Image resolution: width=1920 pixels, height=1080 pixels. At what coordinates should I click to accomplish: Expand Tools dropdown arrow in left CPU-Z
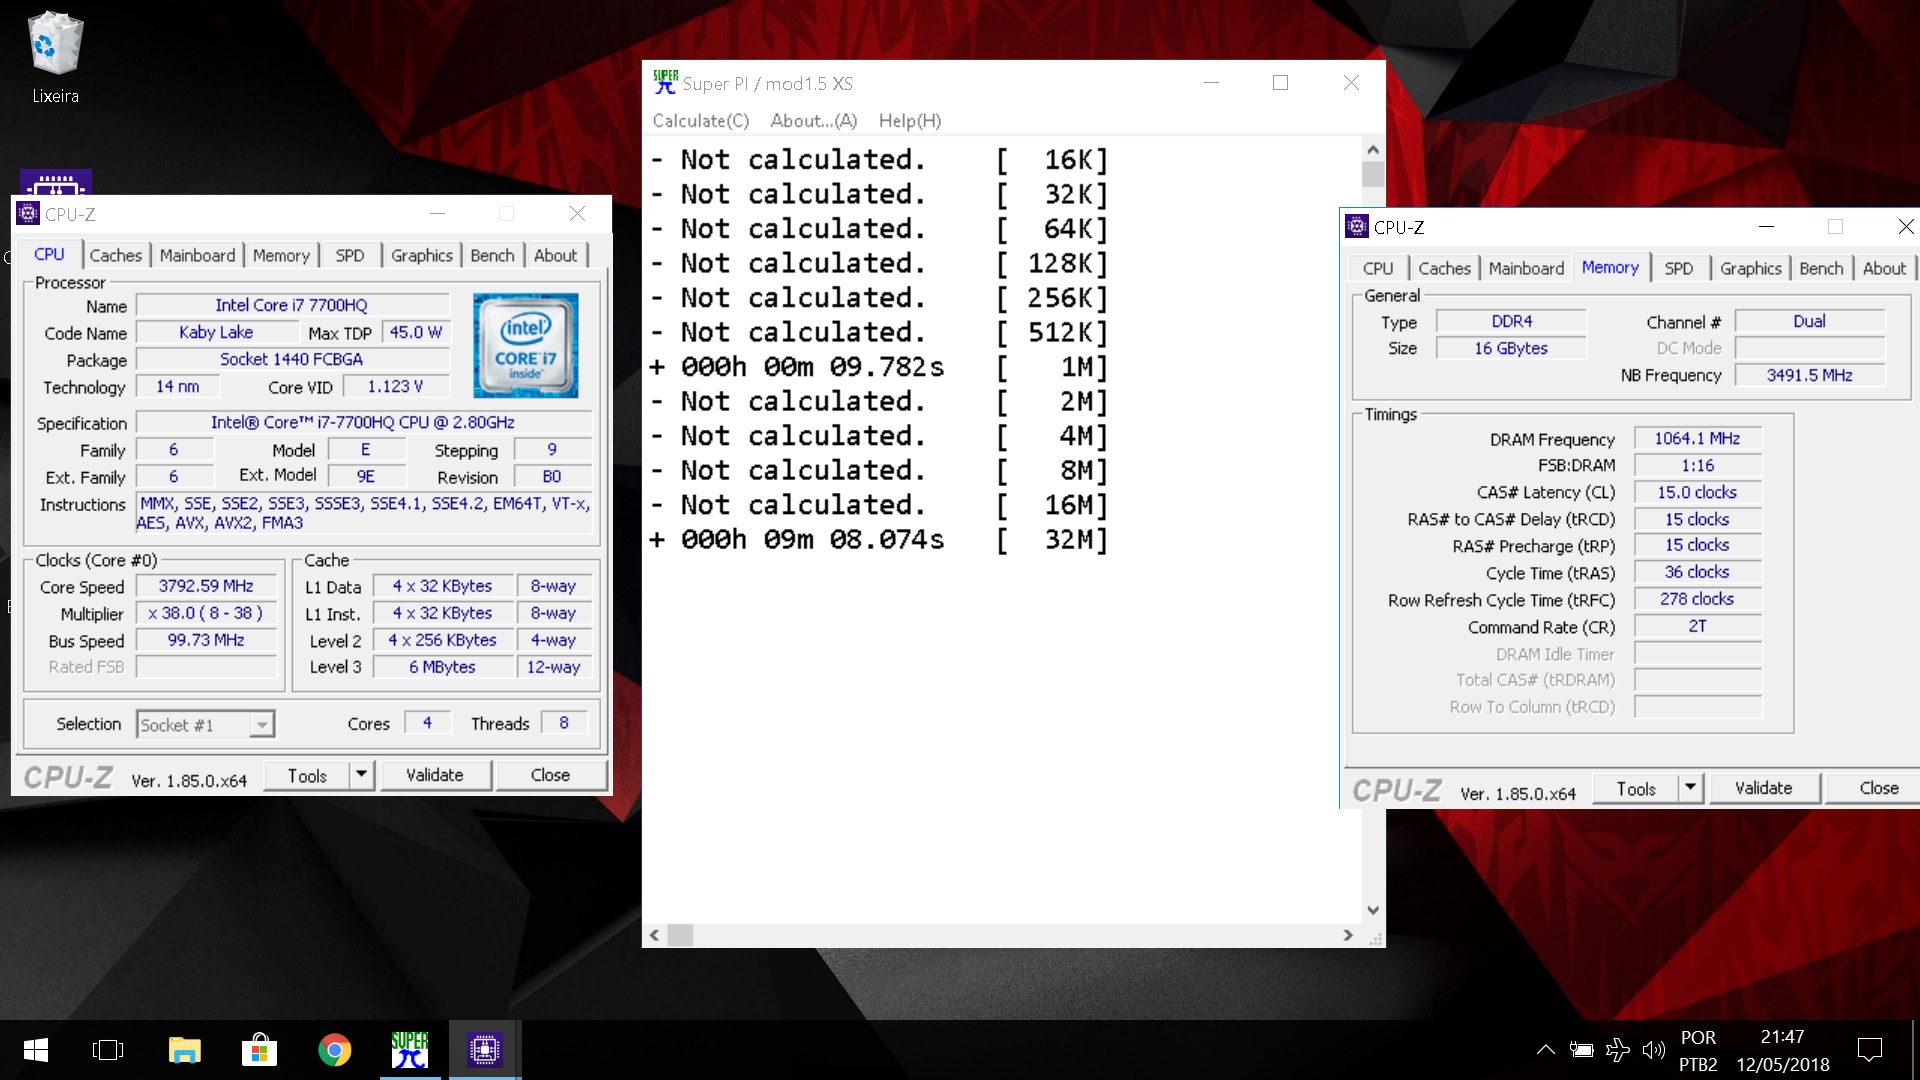(361, 775)
